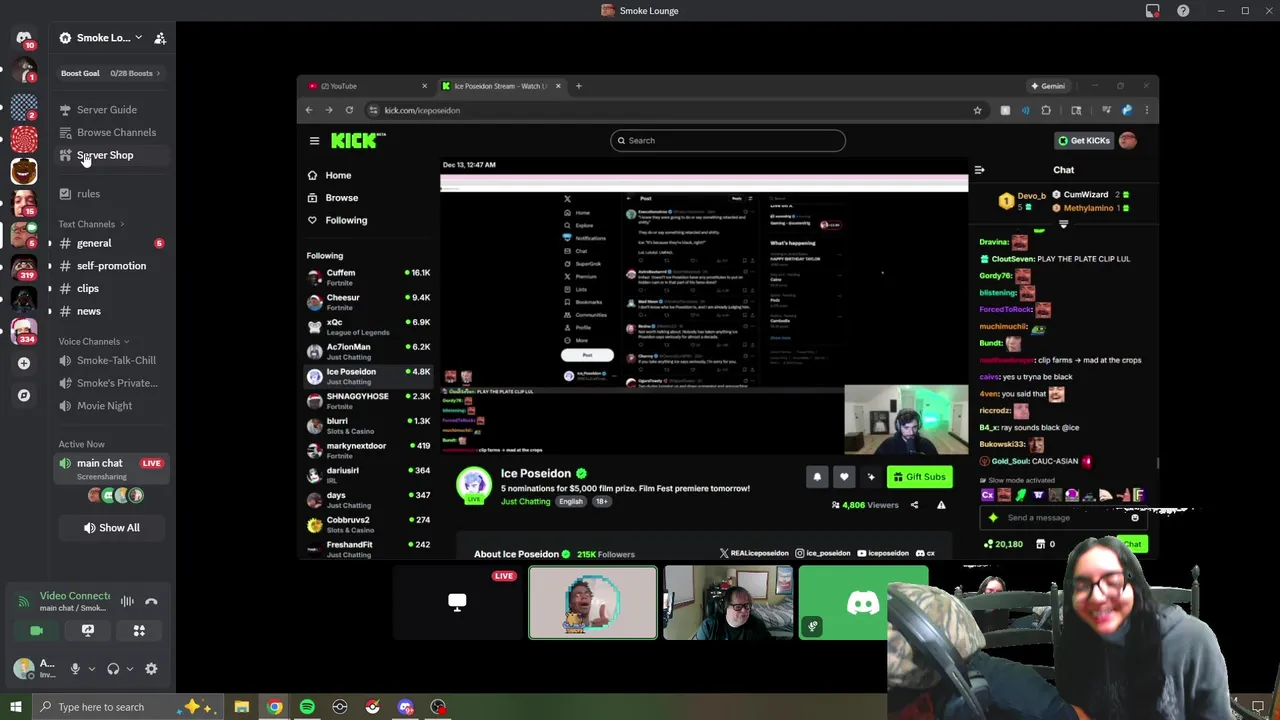Toggle Discord camera on or off
This screenshot has width=1280, height=720.
[36, 631]
